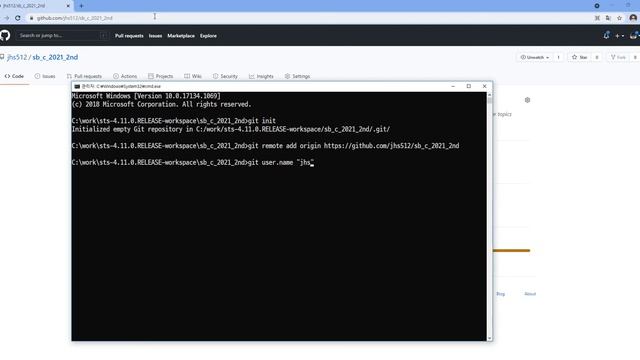640x360 pixels.
Task: Open a new browser tab with plus
Action: [x=81, y=6]
